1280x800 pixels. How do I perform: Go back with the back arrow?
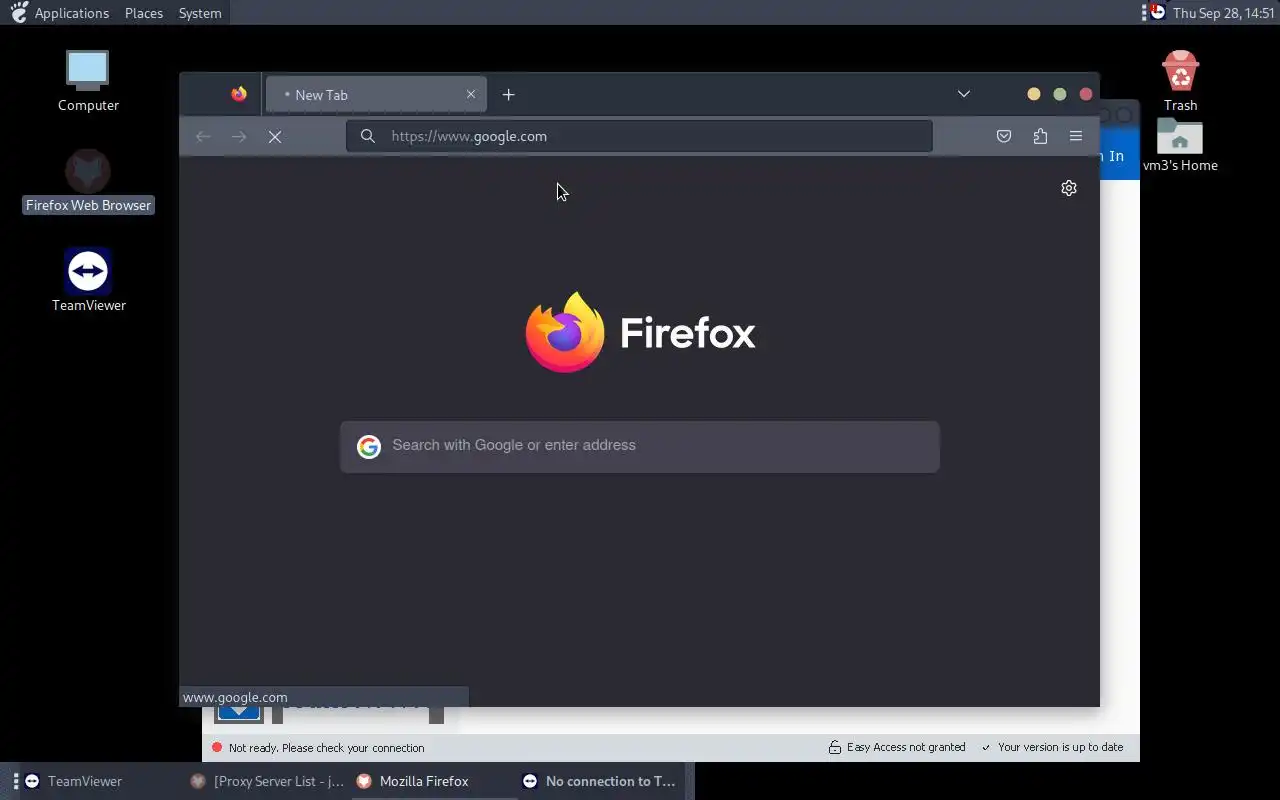pyautogui.click(x=203, y=136)
